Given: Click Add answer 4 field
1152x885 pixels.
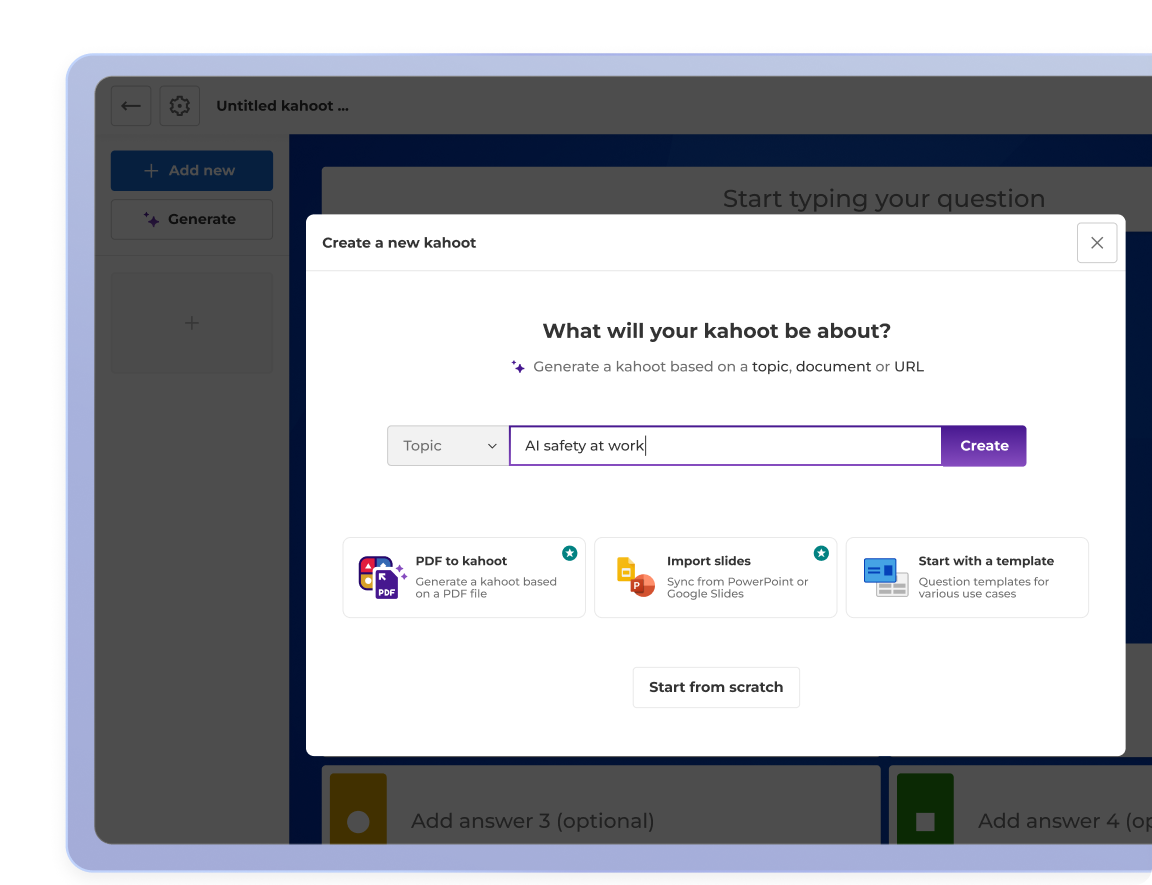Looking at the screenshot, I should tap(1020, 806).
